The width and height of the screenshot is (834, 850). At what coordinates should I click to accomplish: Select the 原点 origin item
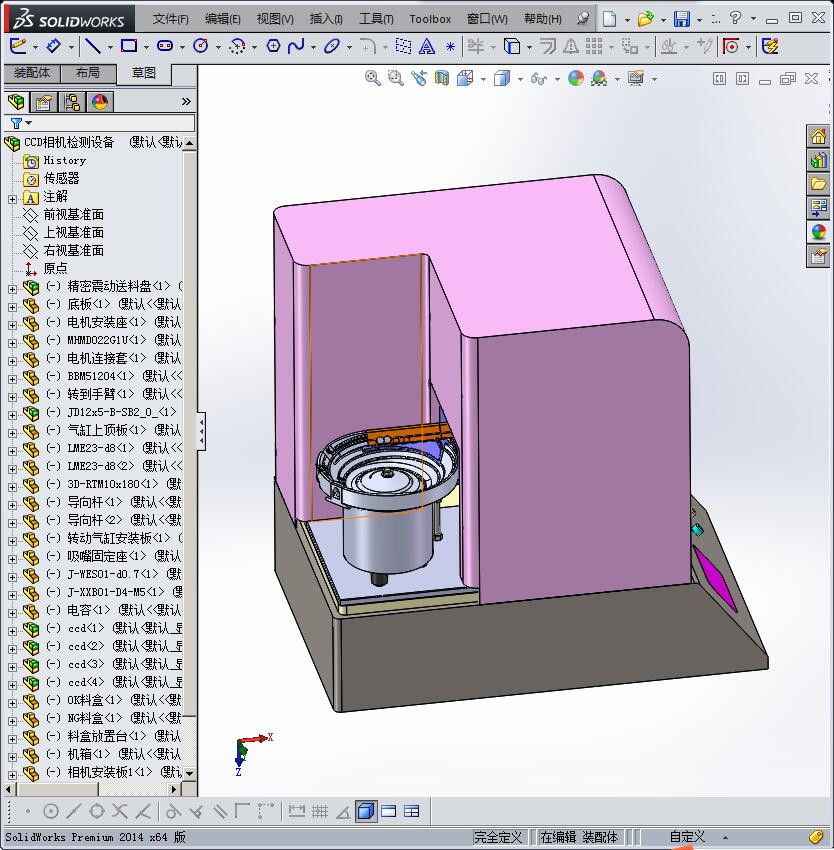click(55, 268)
